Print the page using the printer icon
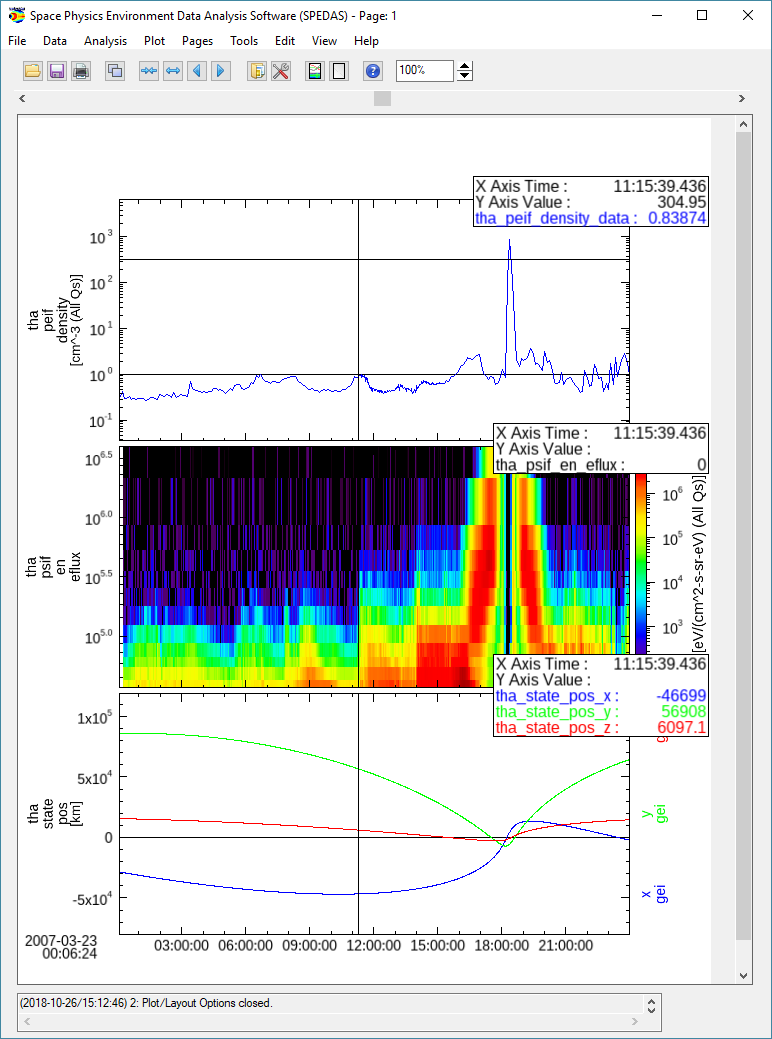 coord(81,71)
